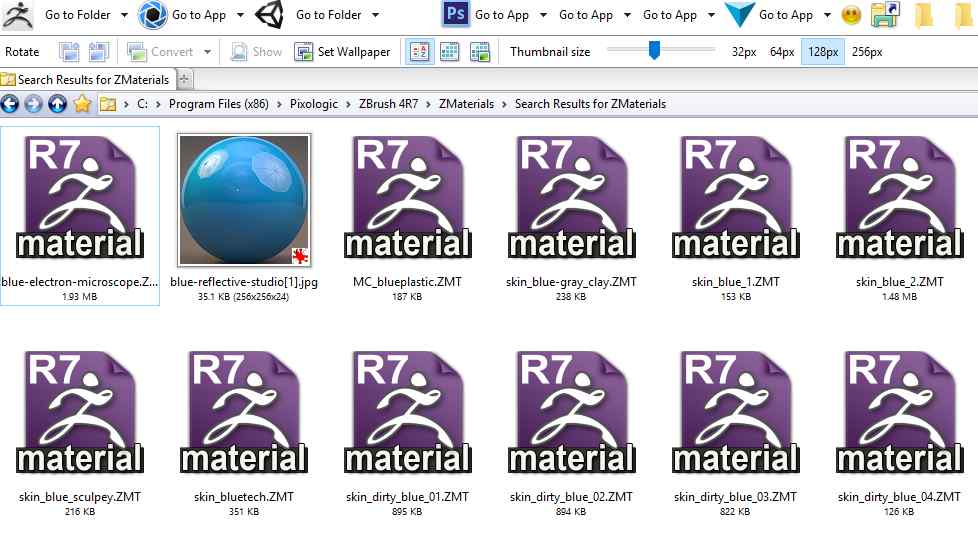Select skin_blue_sculpey.ZMT material icon

point(80,412)
